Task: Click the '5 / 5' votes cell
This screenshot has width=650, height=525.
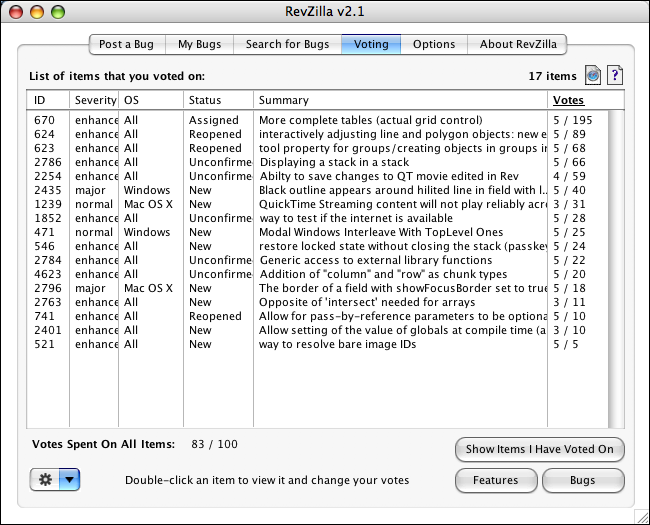Action: click(x=565, y=344)
